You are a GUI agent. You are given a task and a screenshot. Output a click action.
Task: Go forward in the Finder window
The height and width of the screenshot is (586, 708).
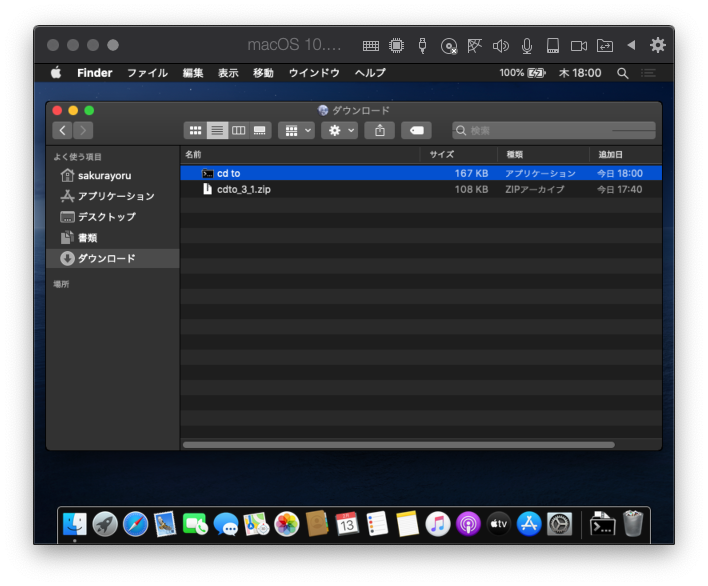pos(83,130)
